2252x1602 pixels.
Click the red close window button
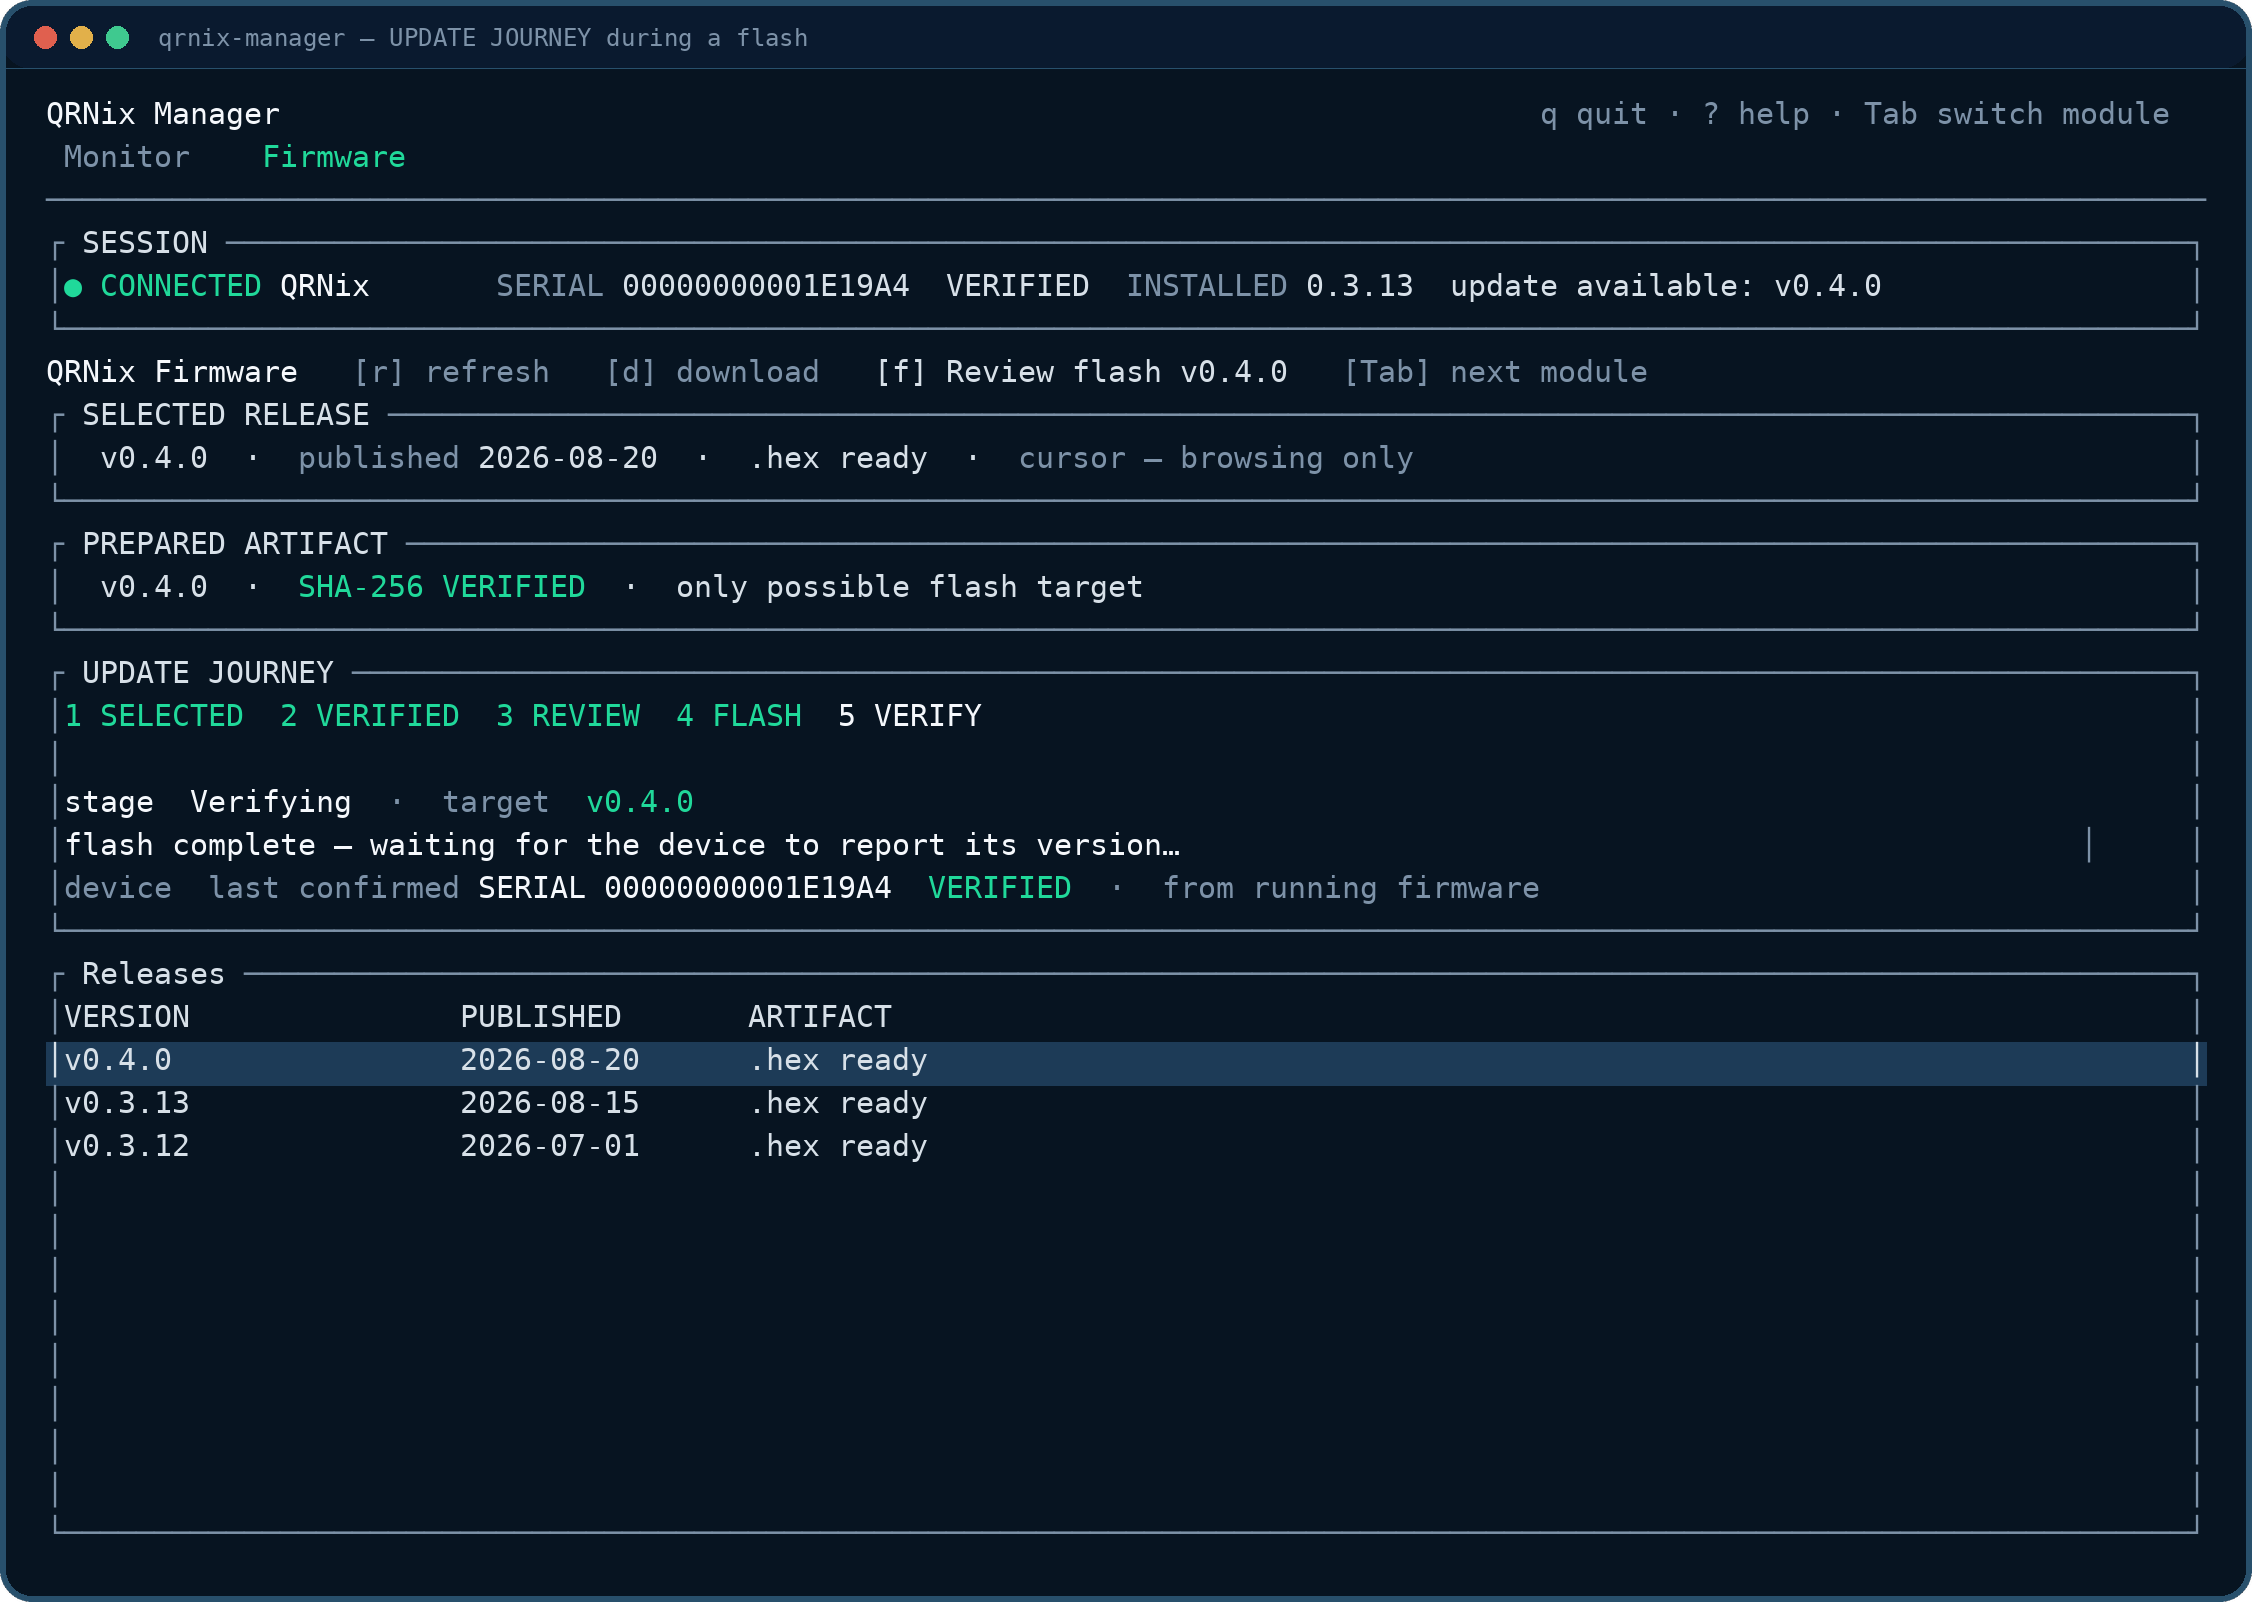(45, 37)
